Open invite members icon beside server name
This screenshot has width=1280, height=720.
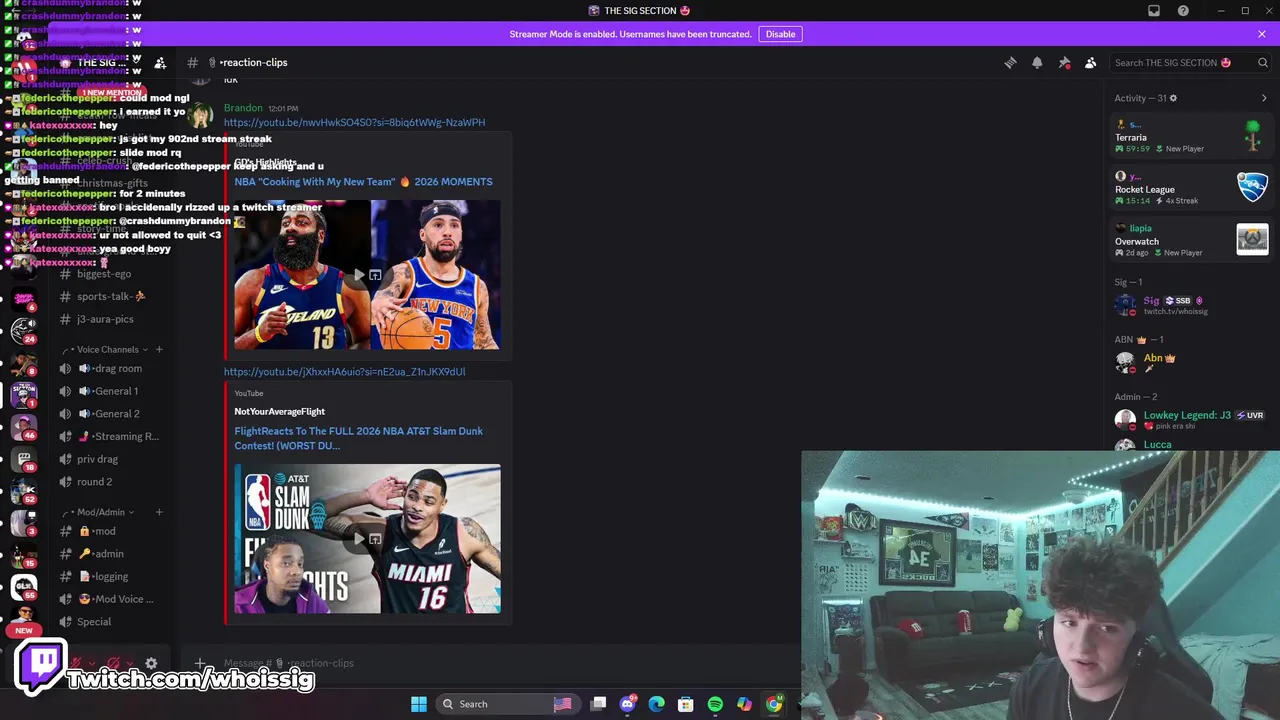pyautogui.click(x=160, y=62)
